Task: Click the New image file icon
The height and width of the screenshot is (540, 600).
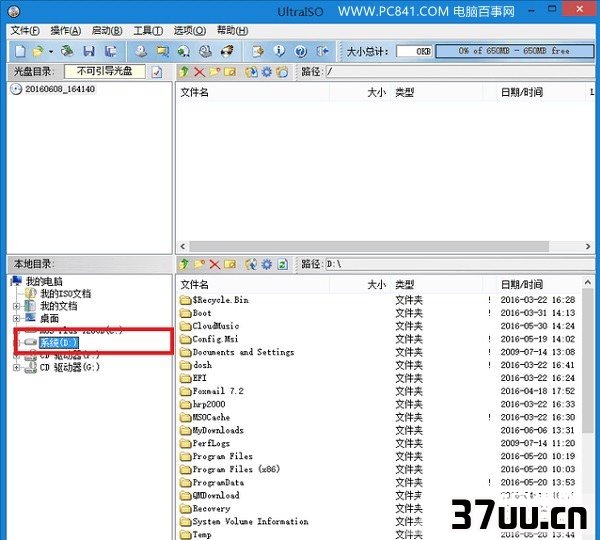Action: click(20, 51)
